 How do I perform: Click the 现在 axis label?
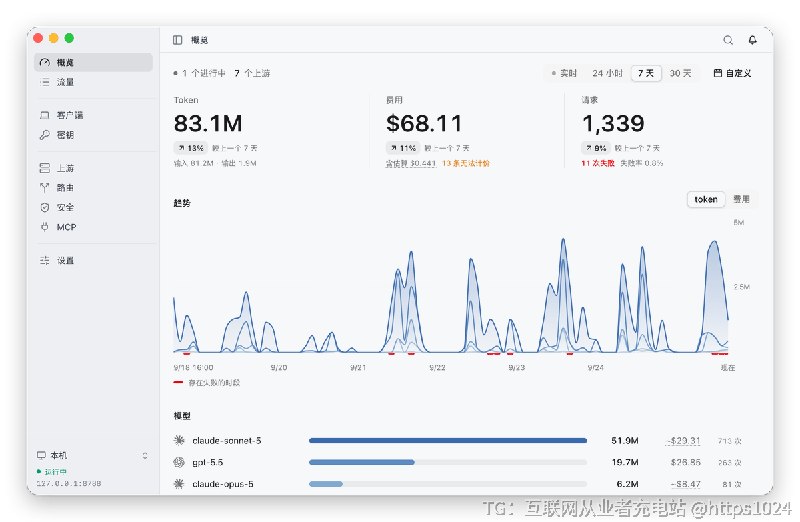pos(728,367)
